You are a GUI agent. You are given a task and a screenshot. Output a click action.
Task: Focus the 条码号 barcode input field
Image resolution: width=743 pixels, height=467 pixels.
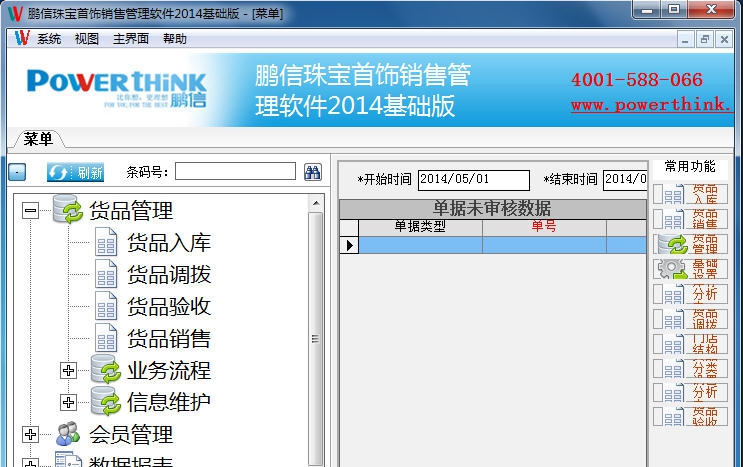pyautogui.click(x=236, y=171)
